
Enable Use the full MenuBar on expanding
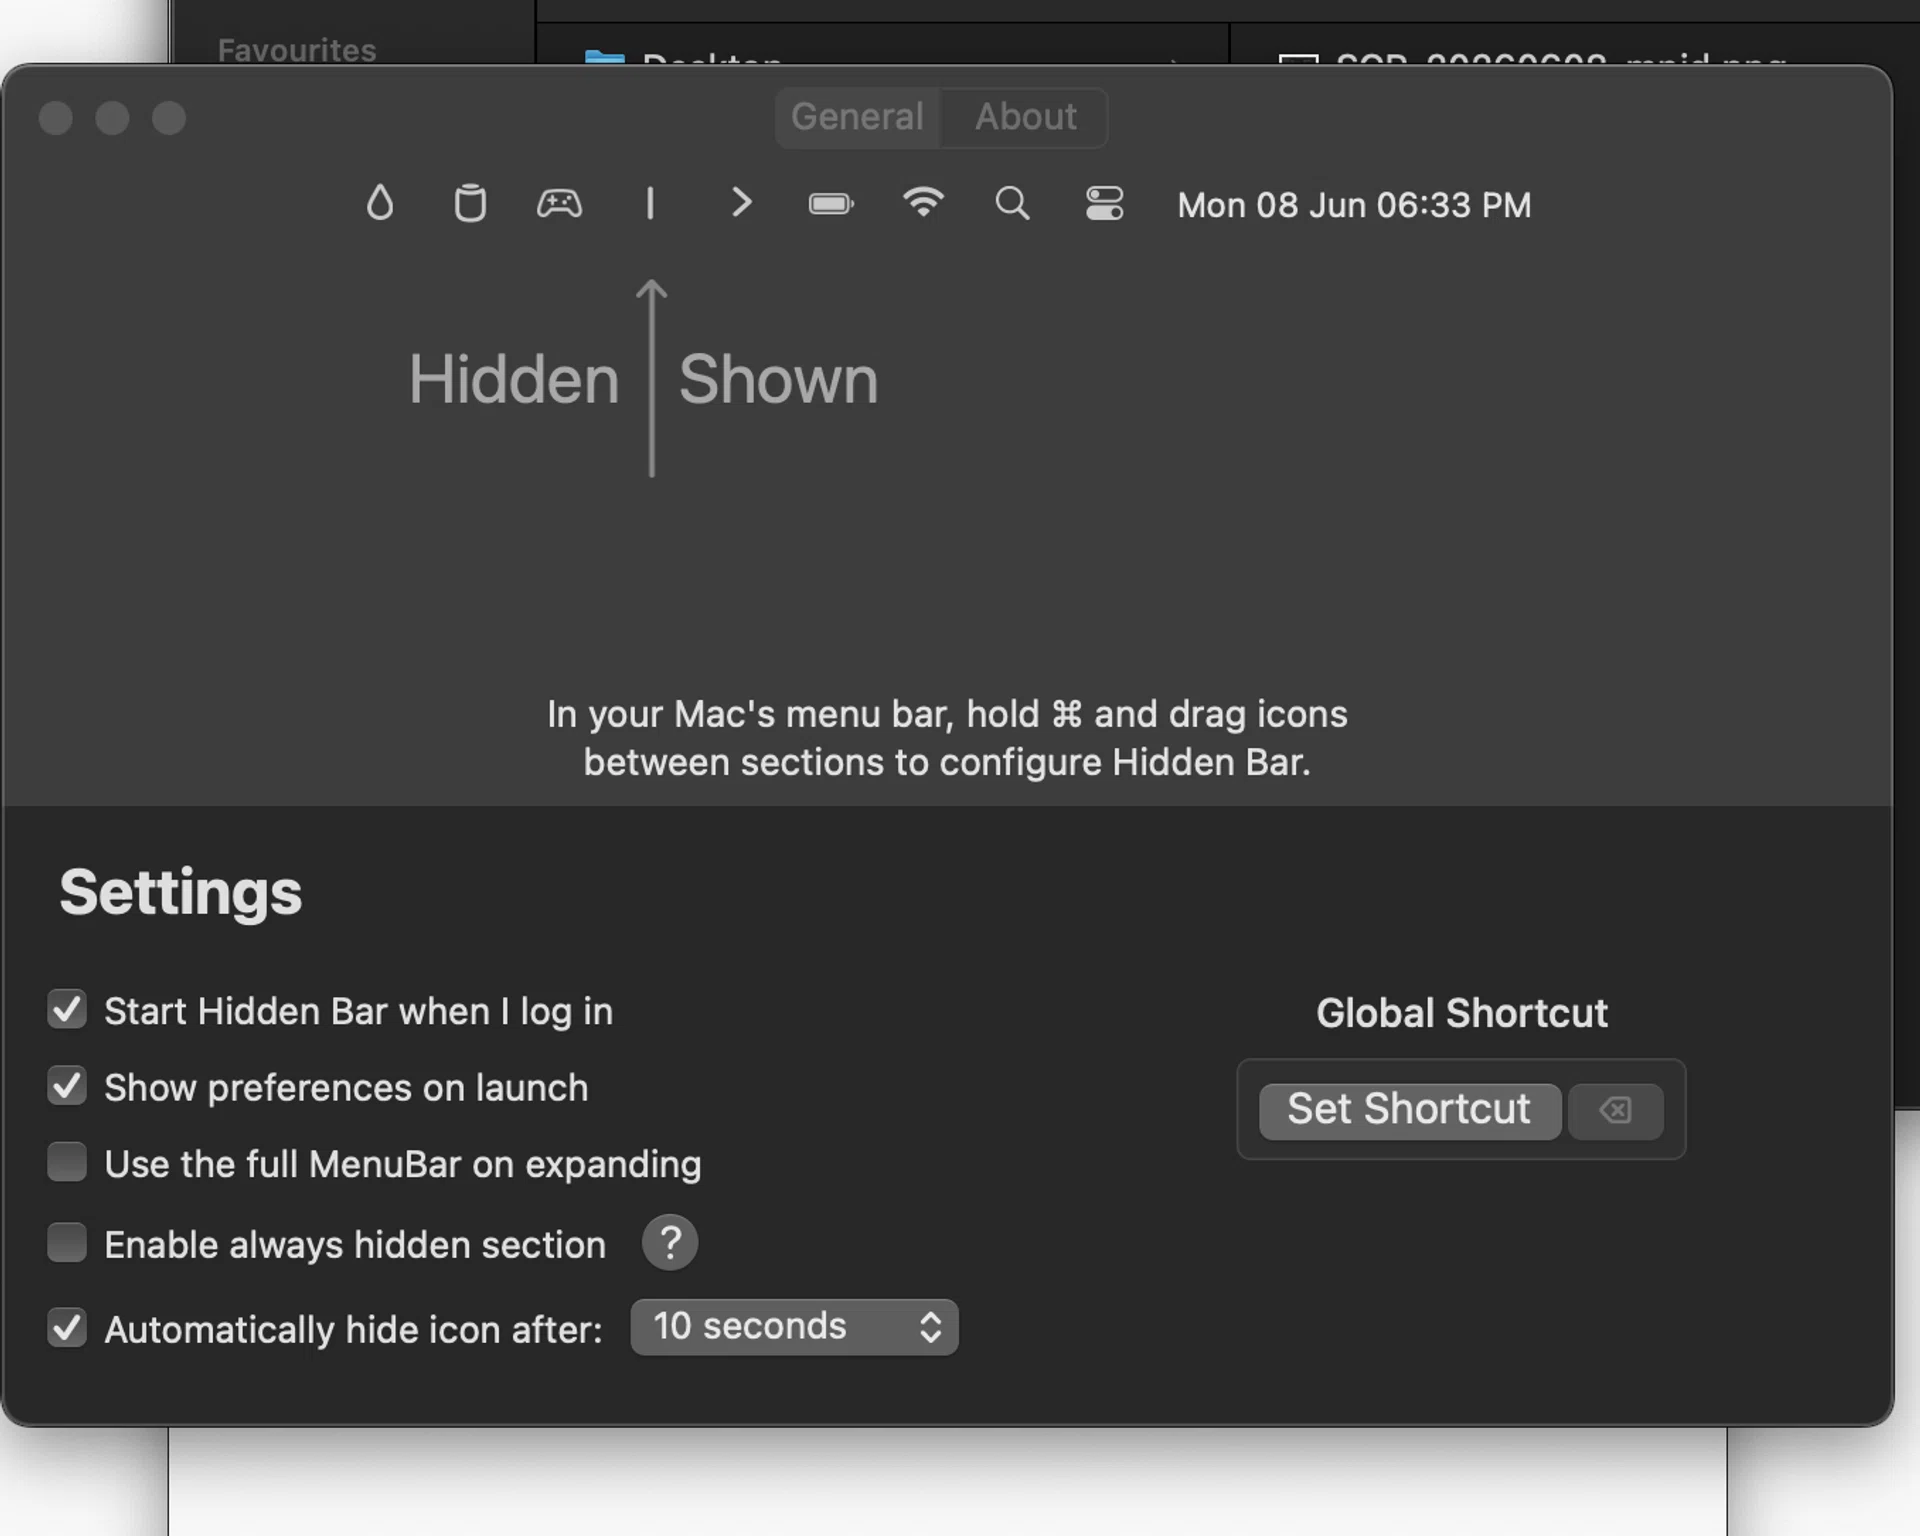67,1162
